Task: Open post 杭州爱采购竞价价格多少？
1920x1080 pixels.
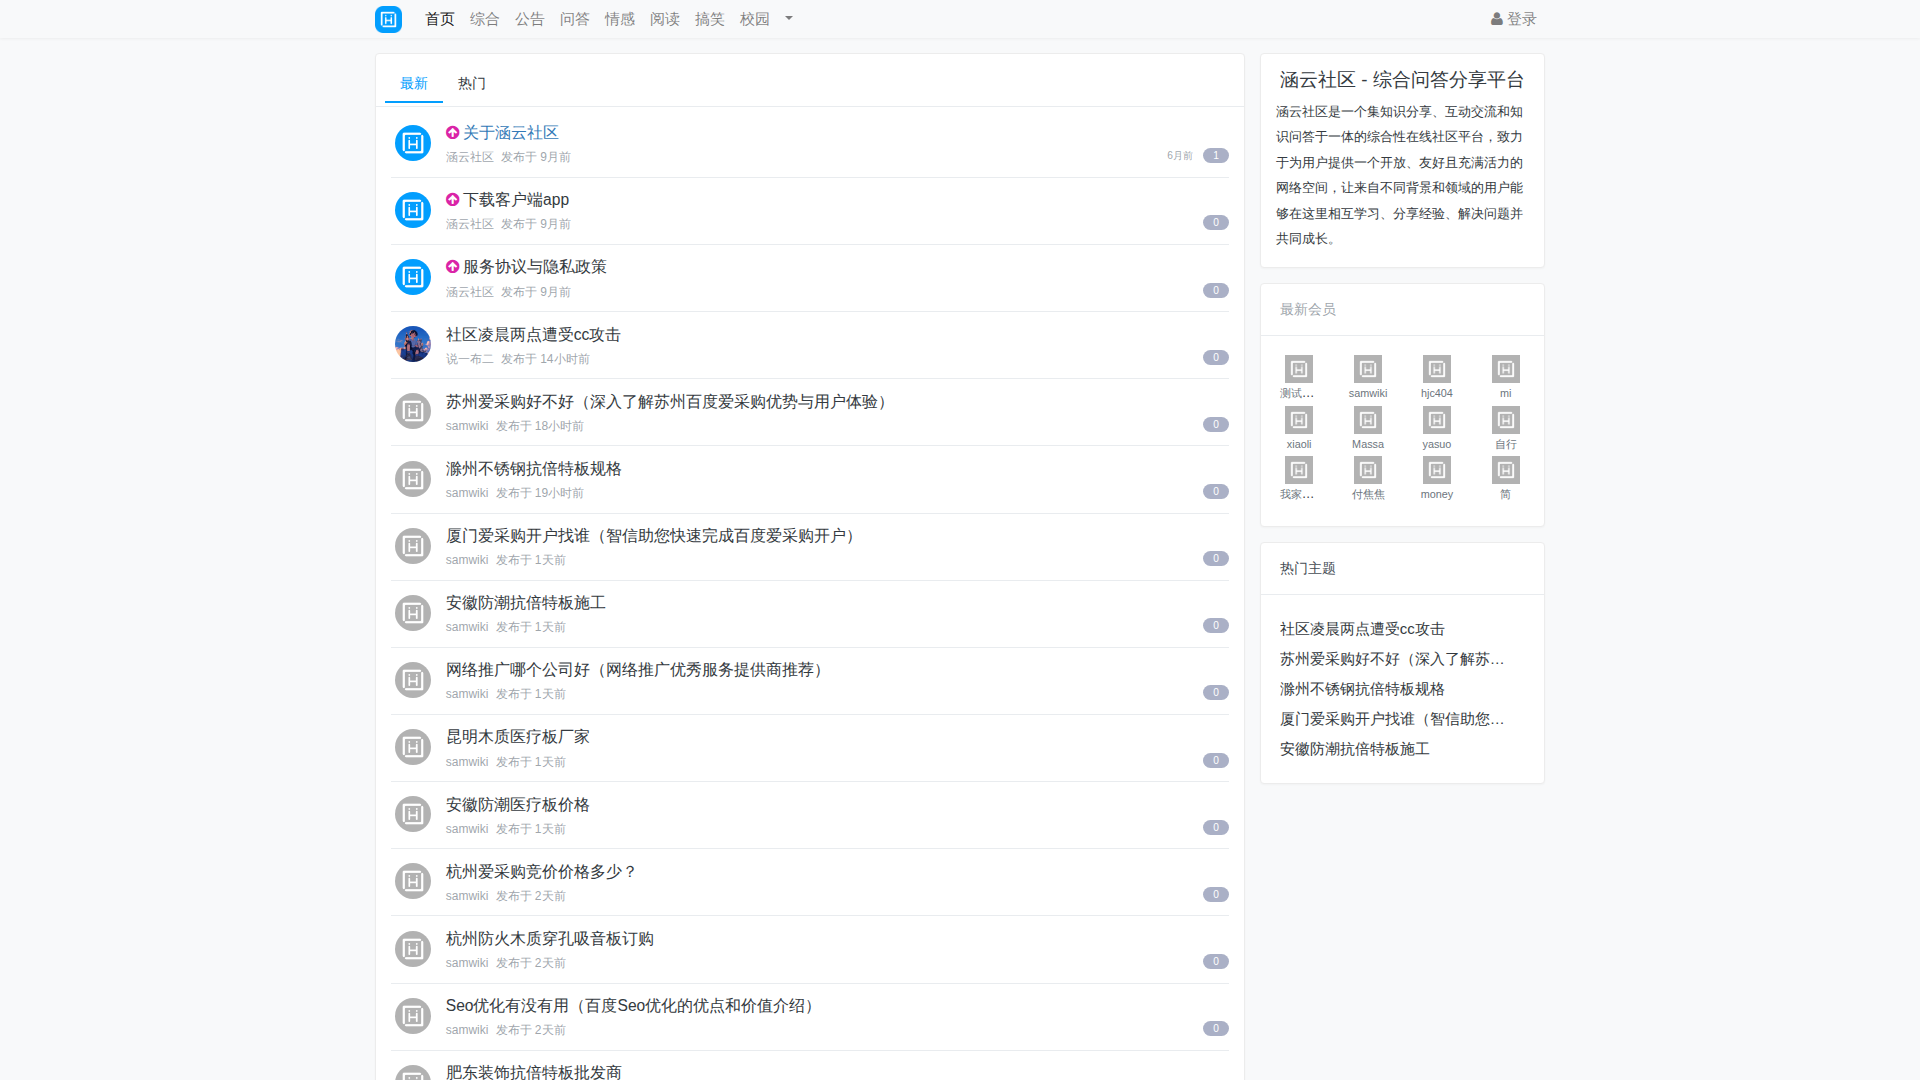Action: pyautogui.click(x=540, y=872)
